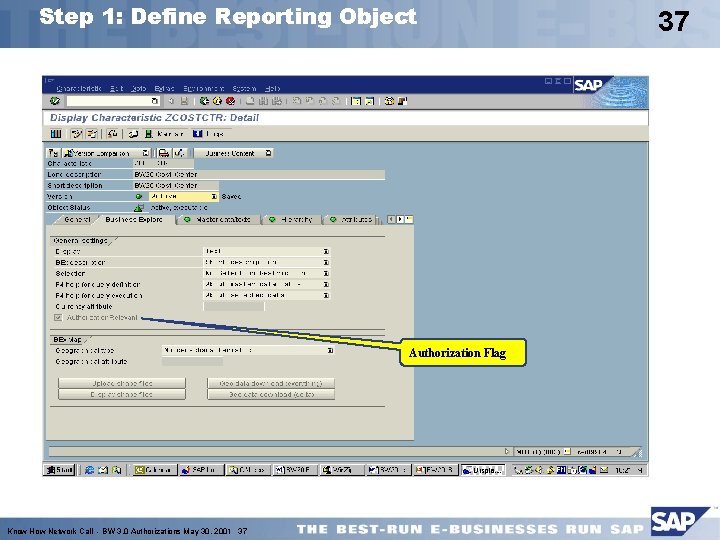Open the tab list selector button
This screenshot has width=720, height=540.
(x=409, y=219)
